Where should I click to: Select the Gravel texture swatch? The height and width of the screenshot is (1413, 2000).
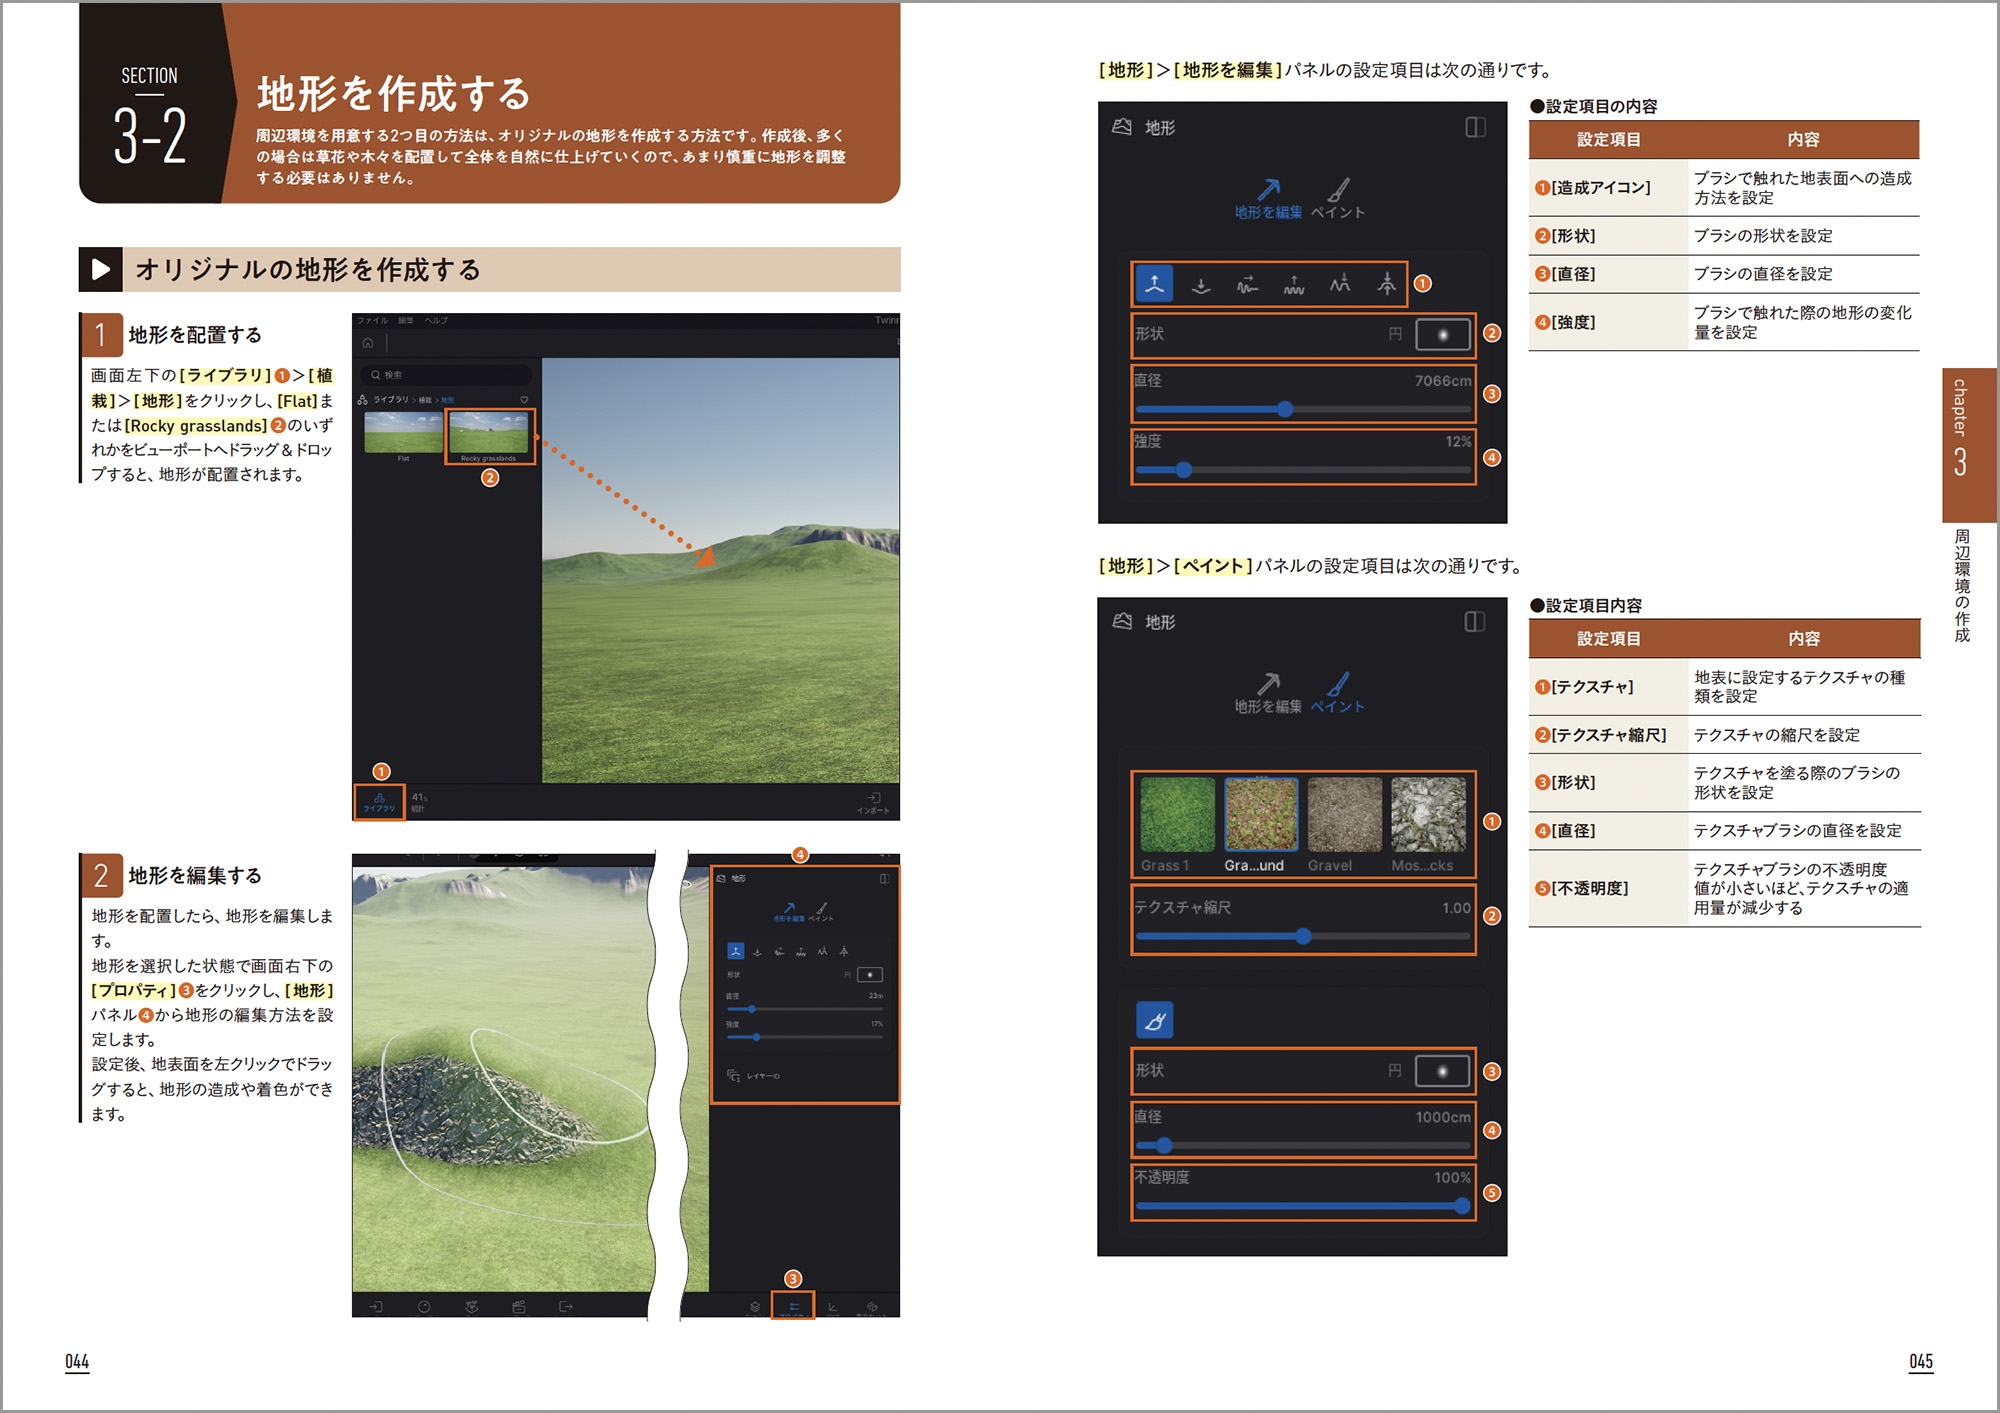[x=1344, y=815]
